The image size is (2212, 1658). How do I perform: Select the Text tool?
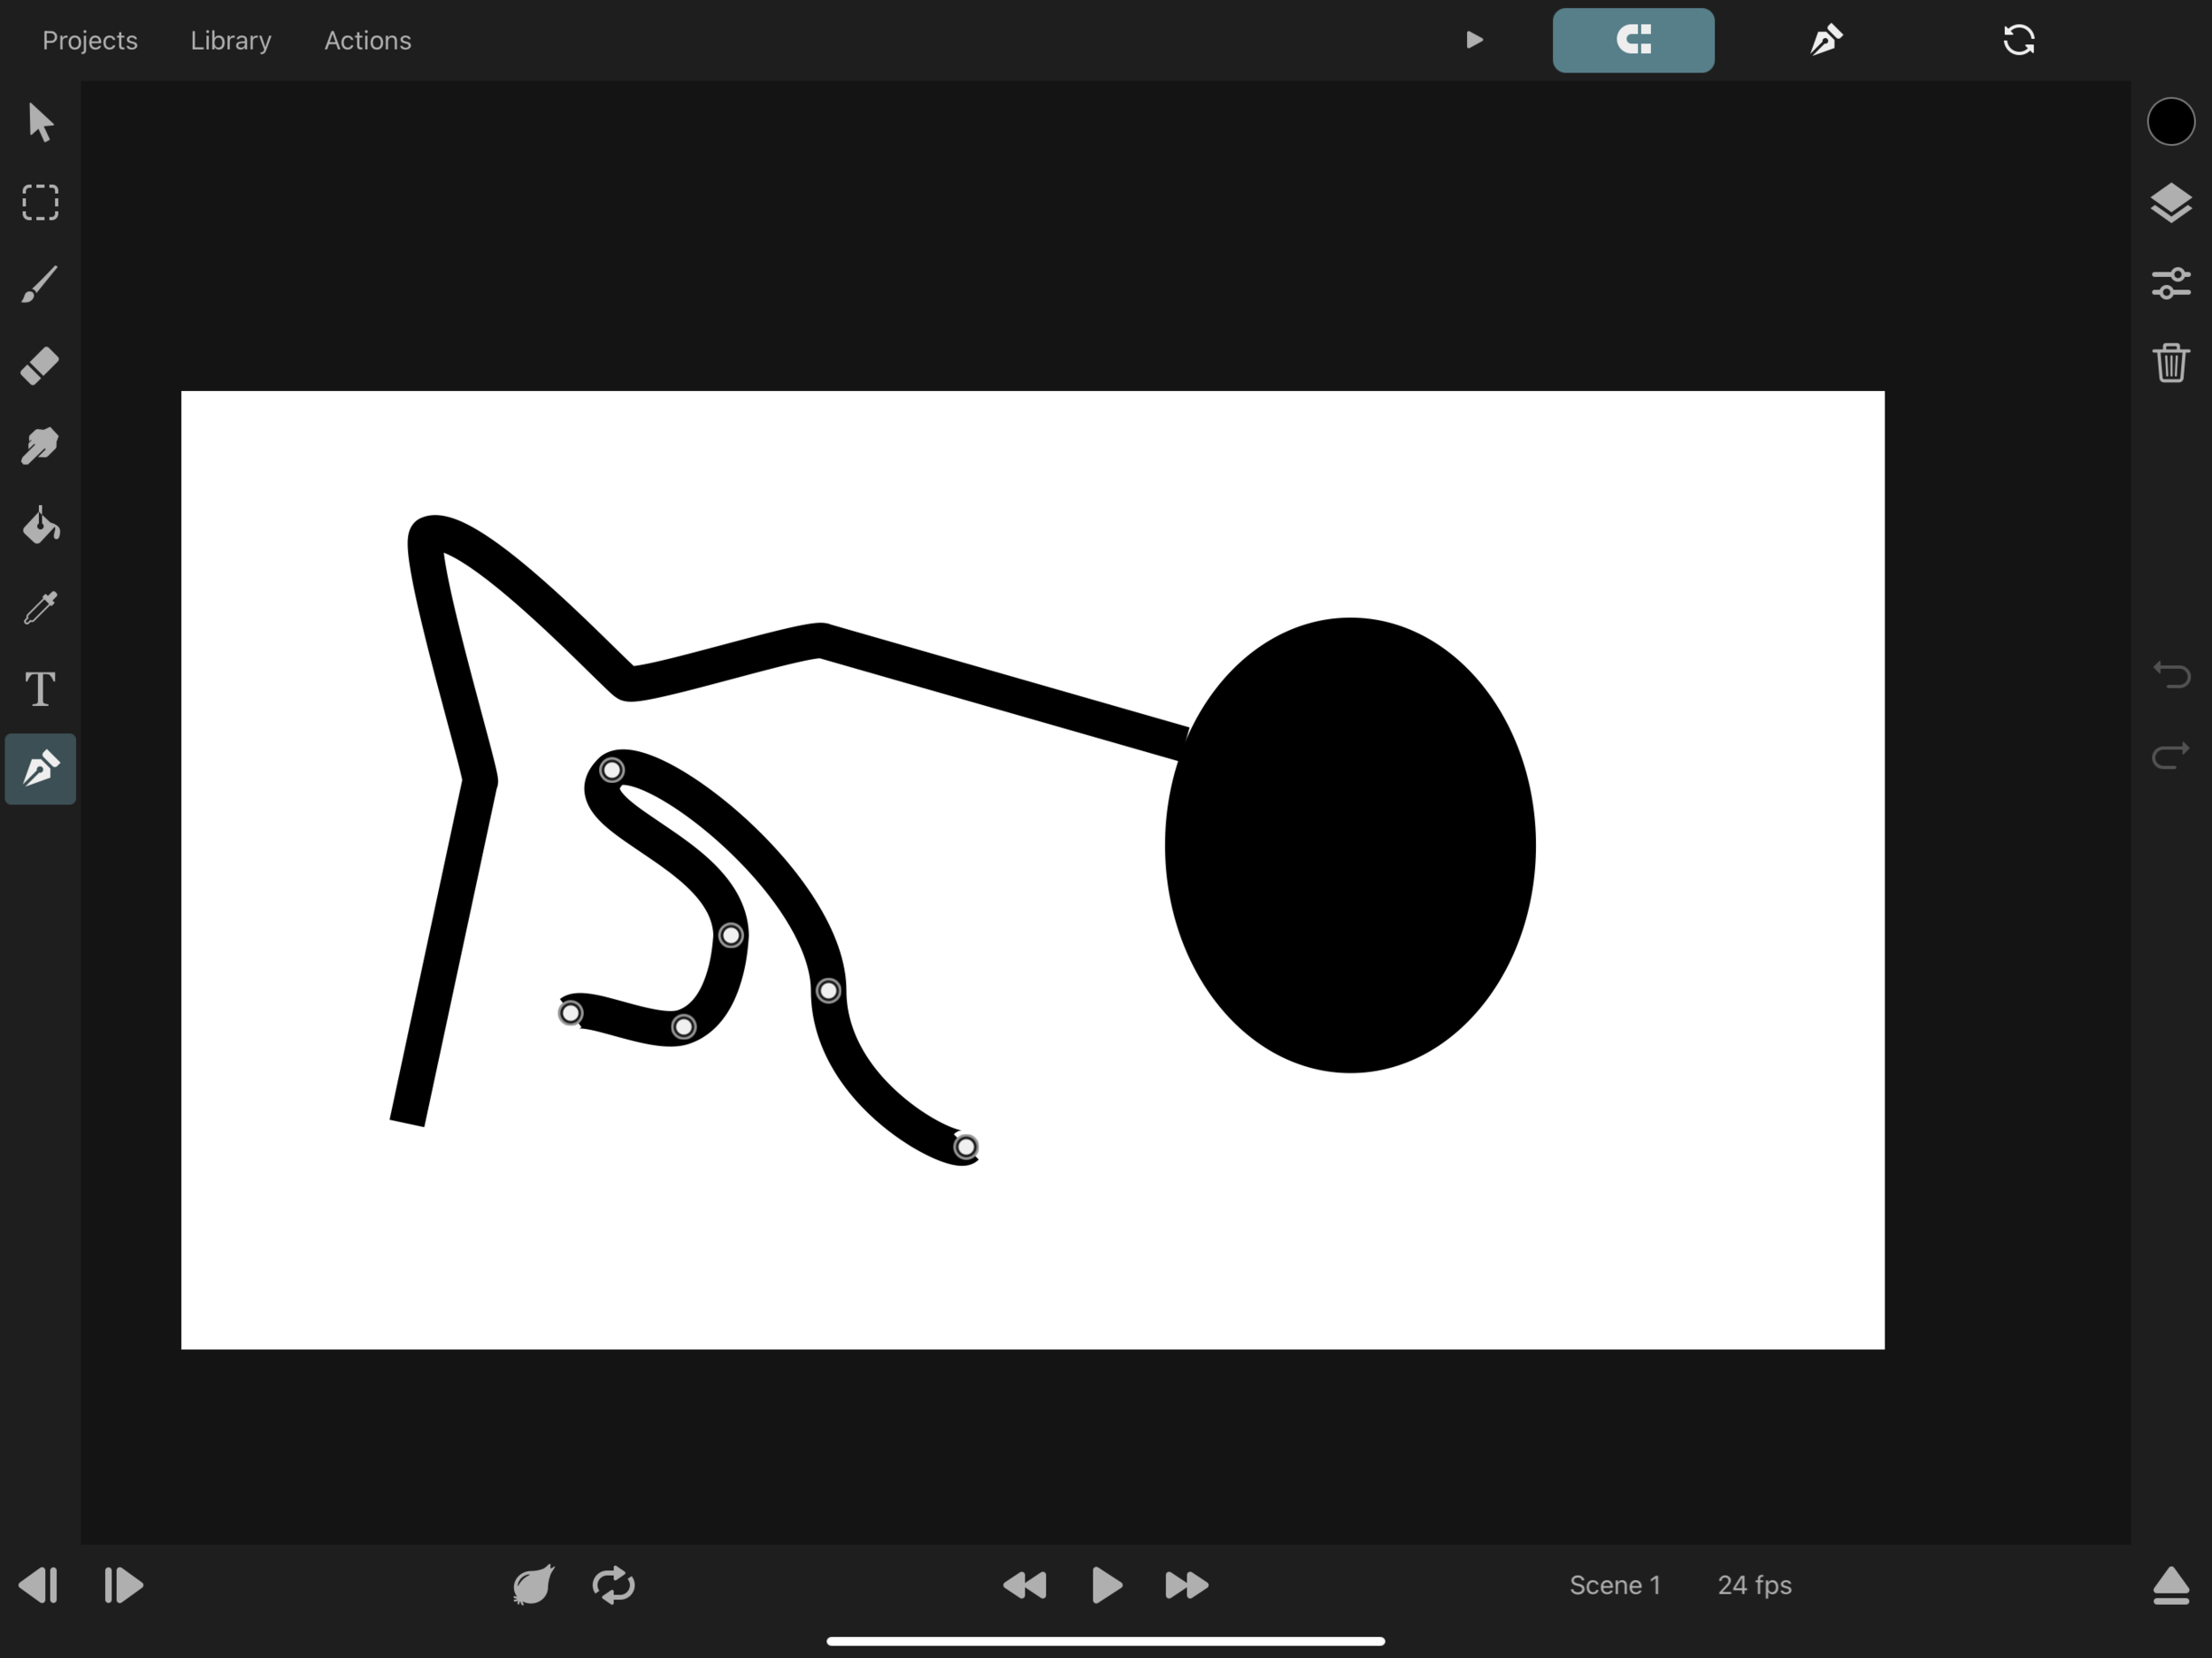pyautogui.click(x=39, y=689)
